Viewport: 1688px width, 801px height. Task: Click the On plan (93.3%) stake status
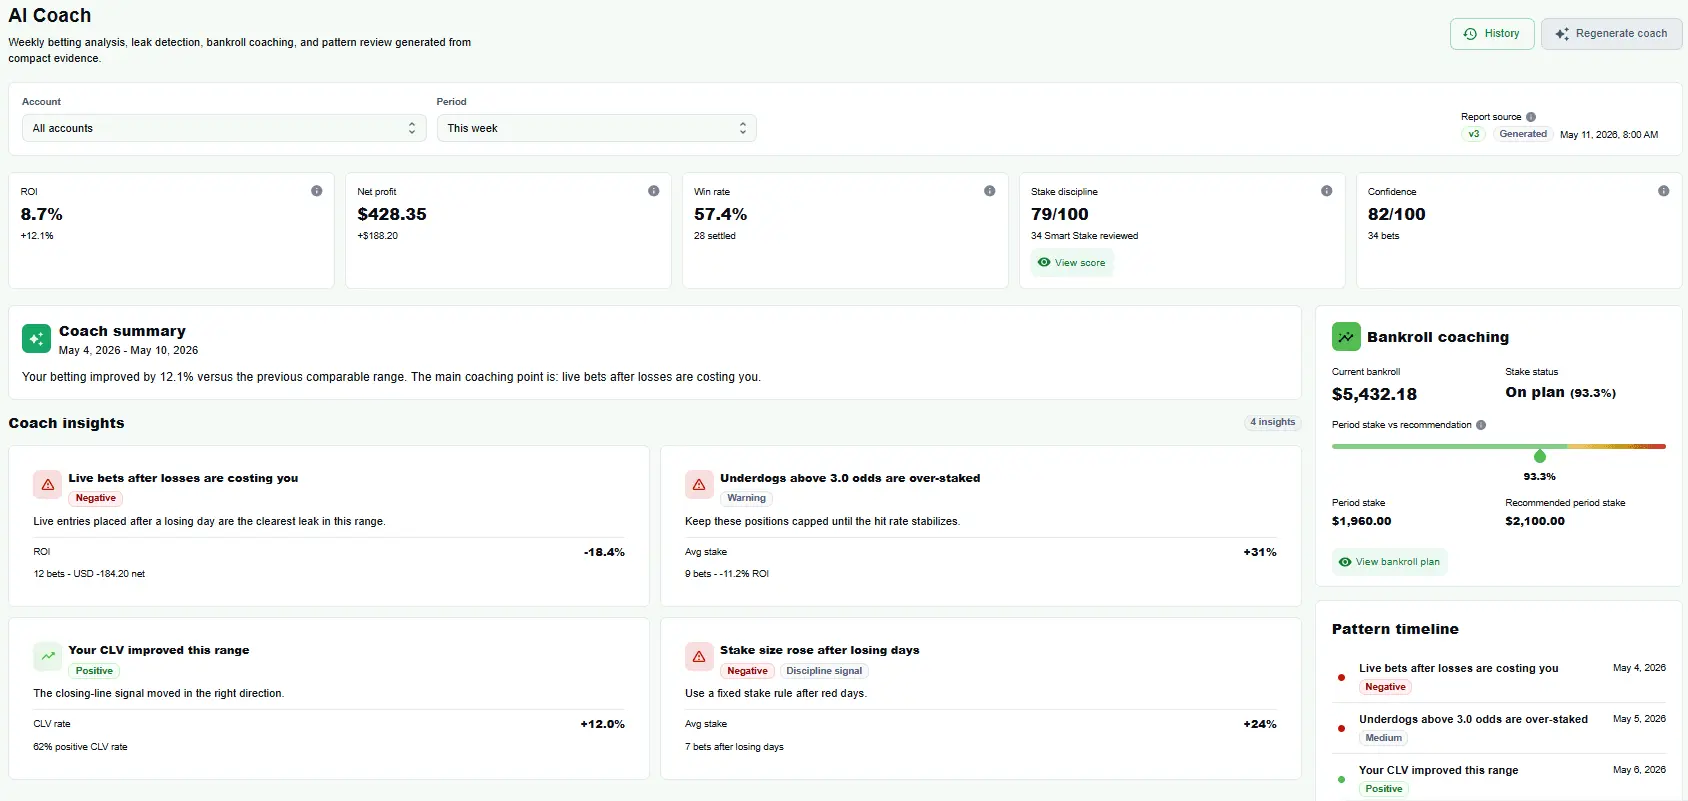coord(1561,392)
